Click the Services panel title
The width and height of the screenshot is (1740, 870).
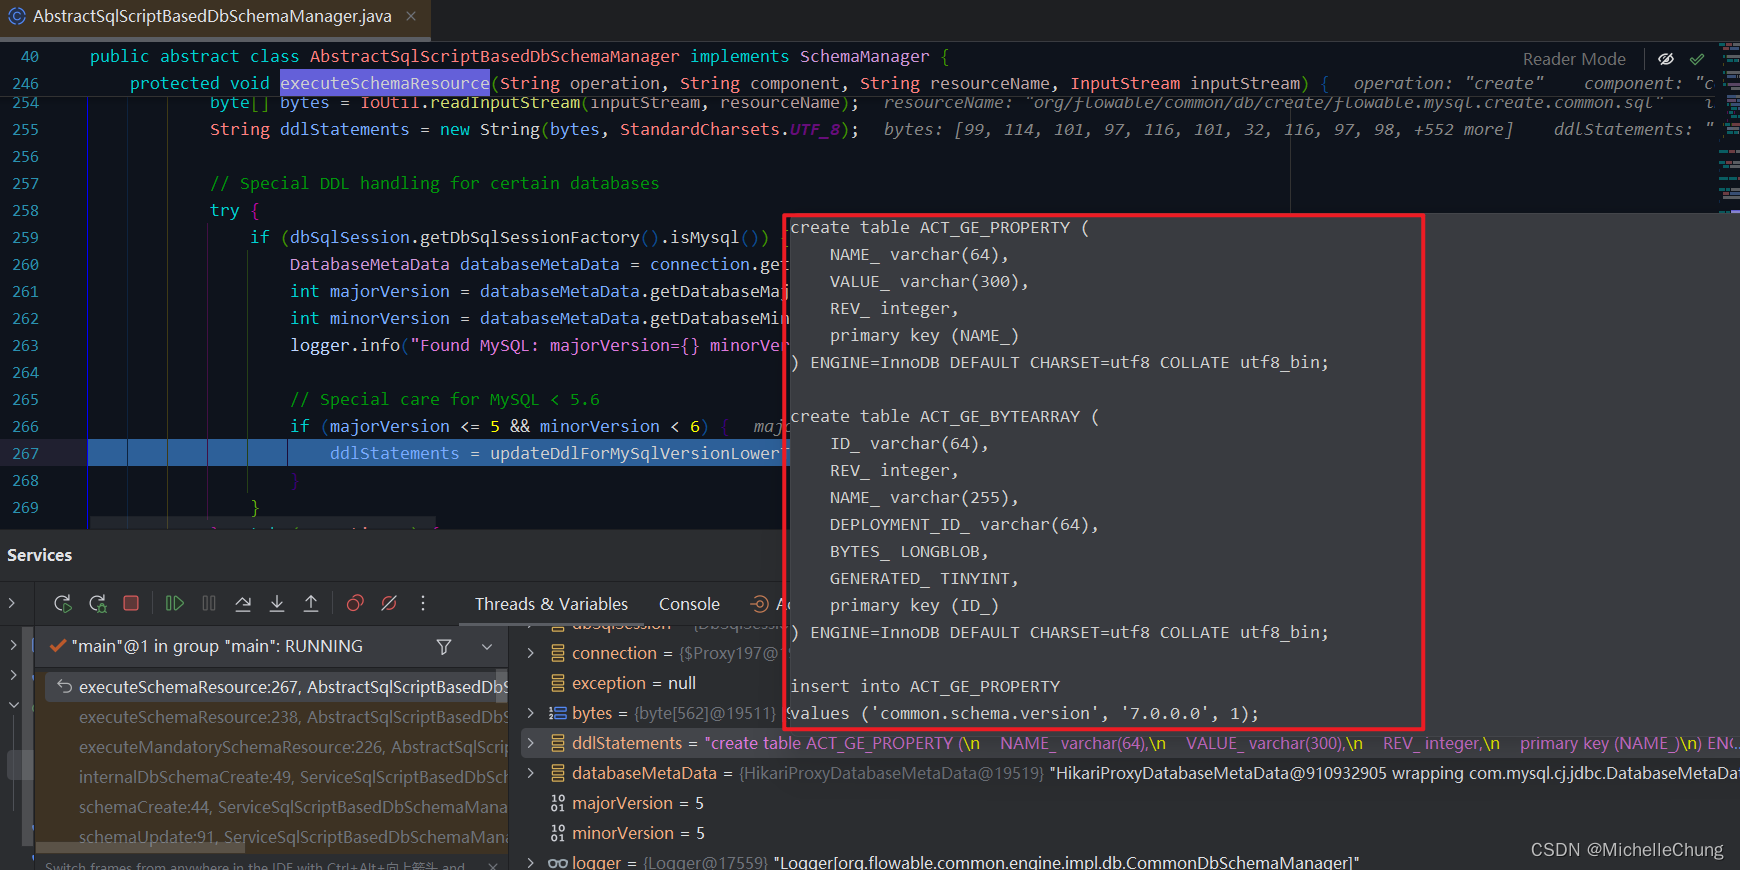(40, 555)
